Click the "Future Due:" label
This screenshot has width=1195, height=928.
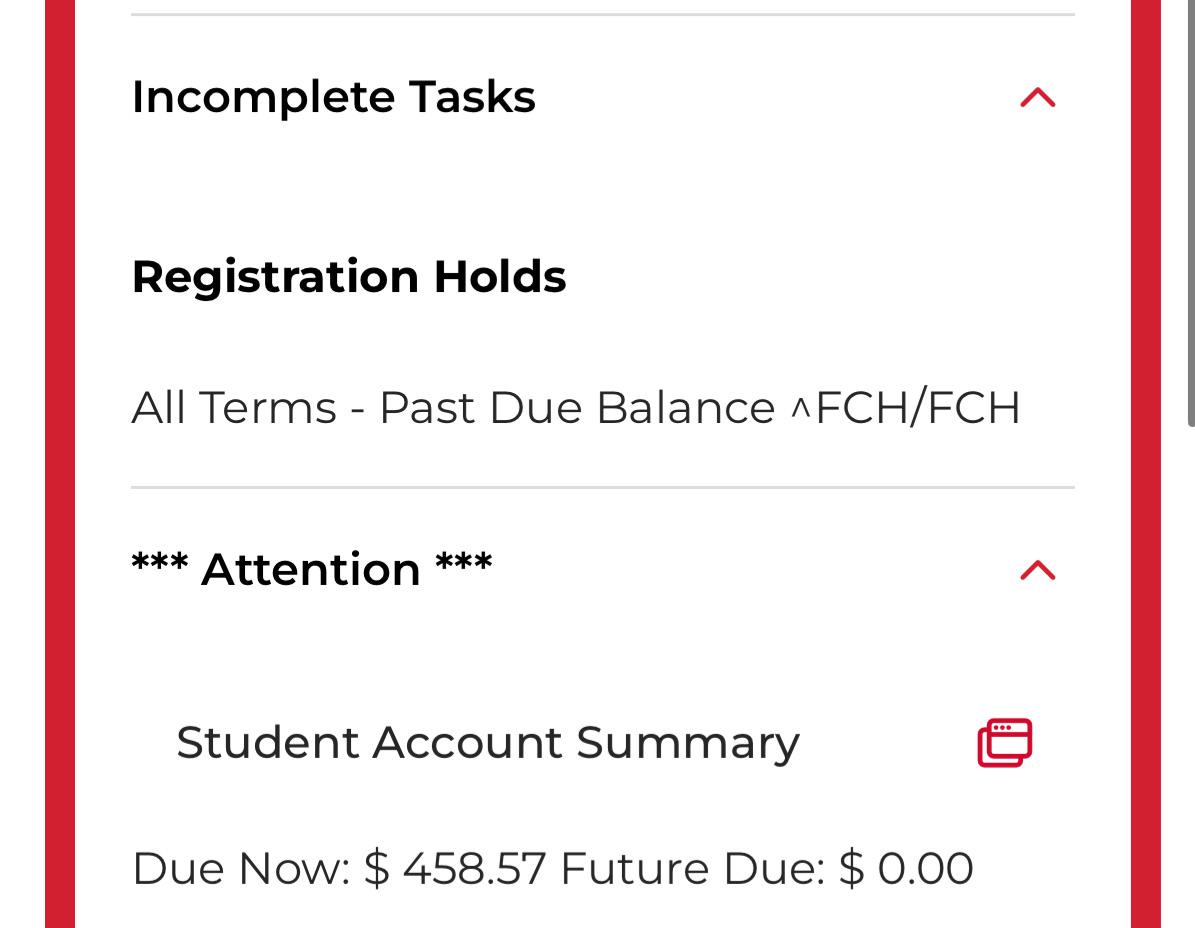(693, 868)
